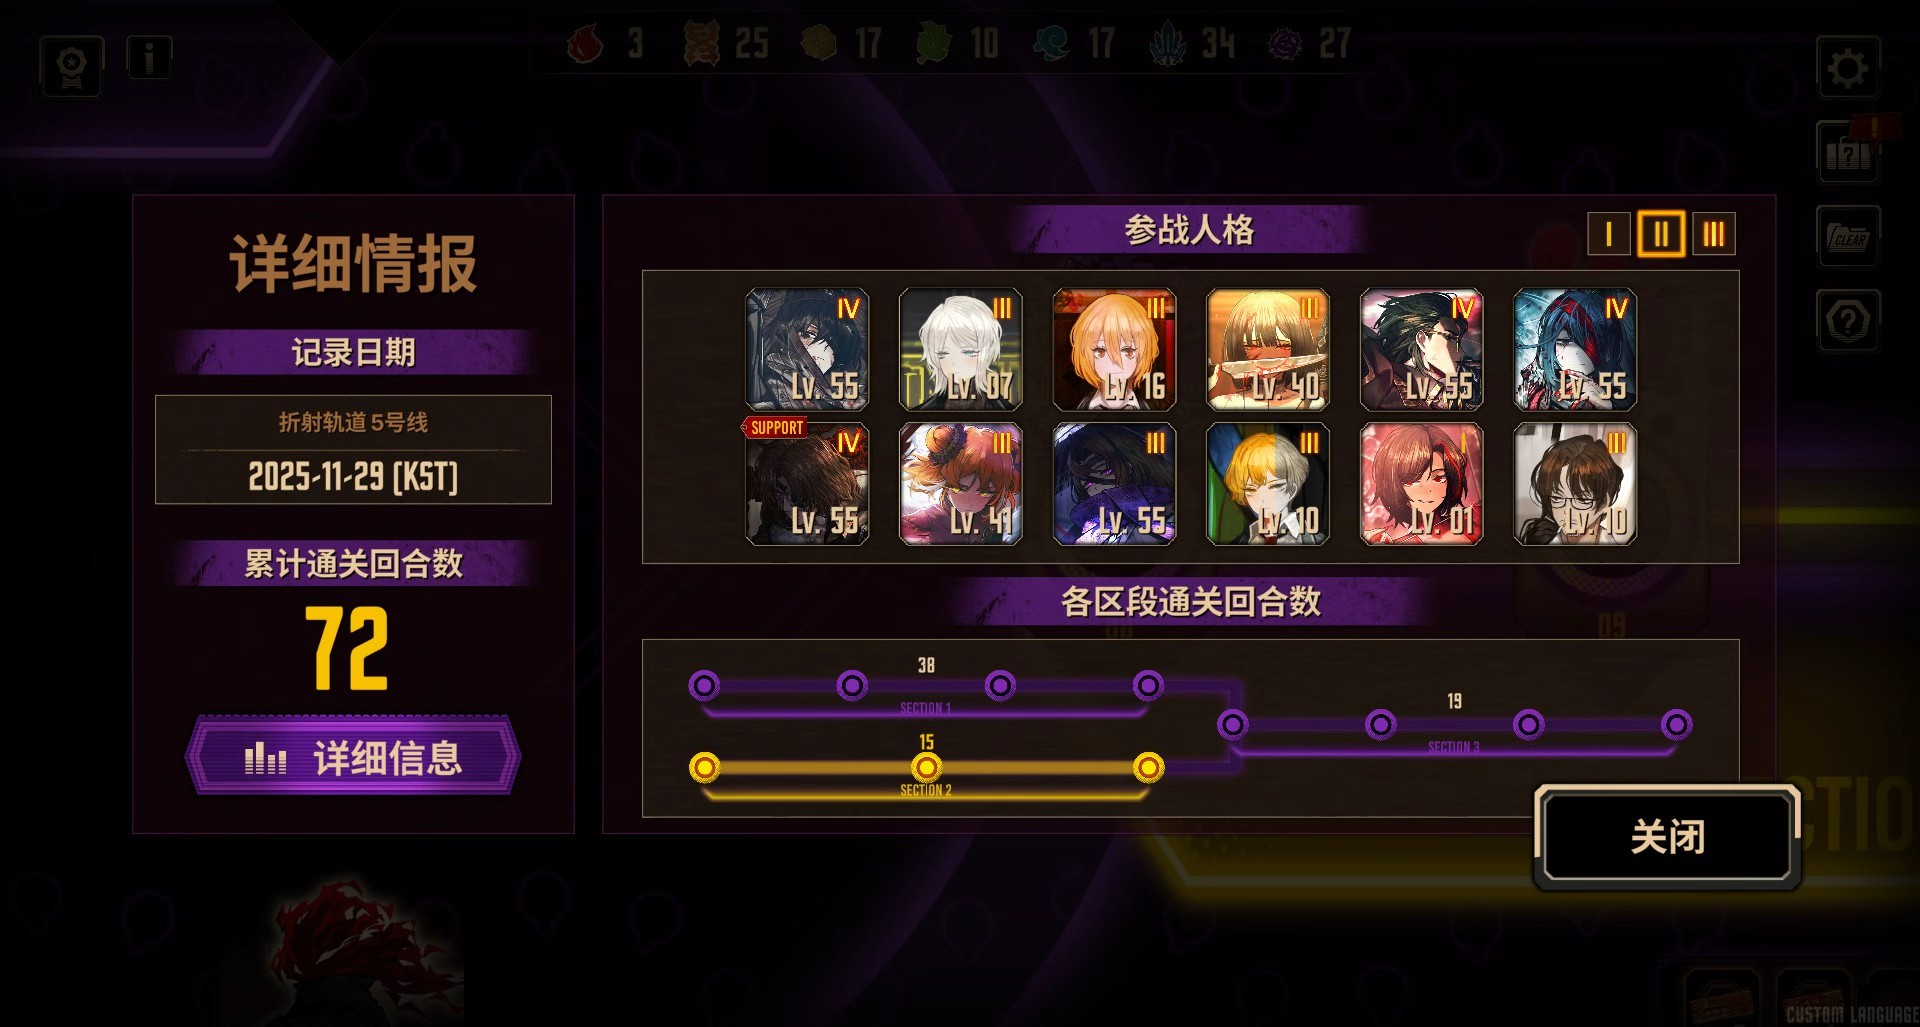This screenshot has height=1027, width=1920.
Task: Close the panel with 关闭 button
Action: click(x=1667, y=837)
